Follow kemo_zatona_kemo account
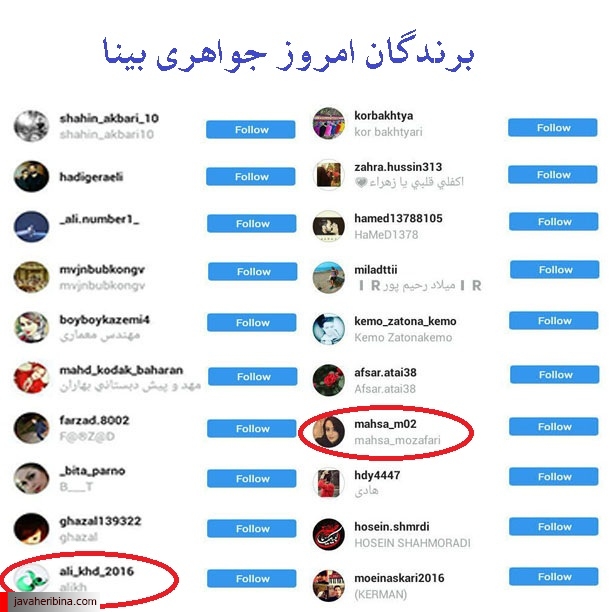 [553, 320]
